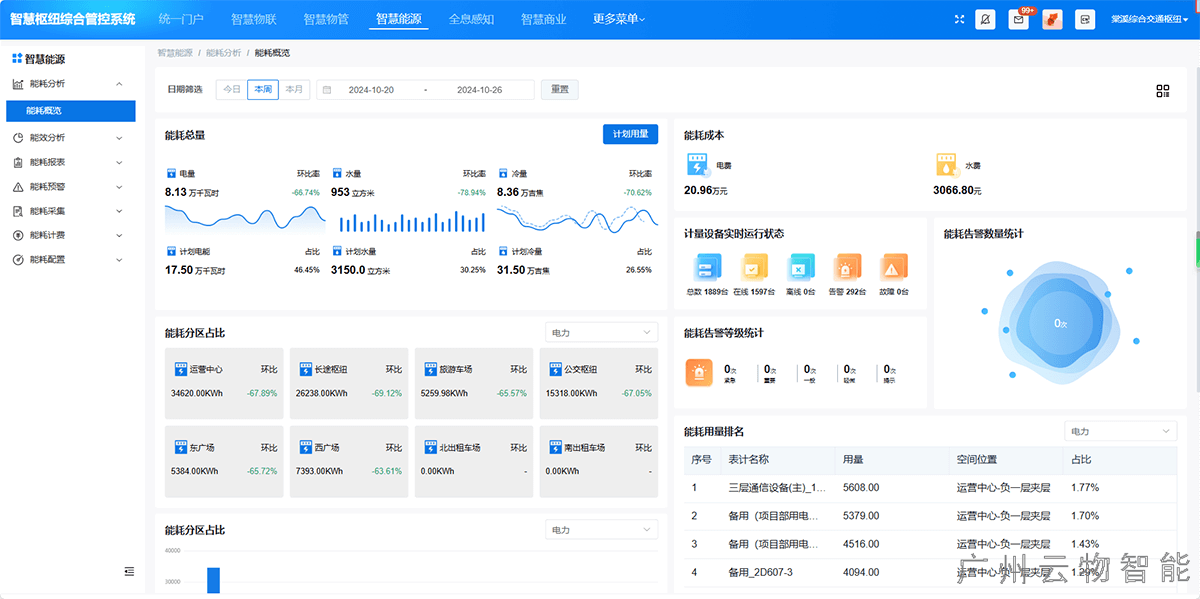Switch date filter to 今日
This screenshot has height=599, width=1200.
(232, 89)
